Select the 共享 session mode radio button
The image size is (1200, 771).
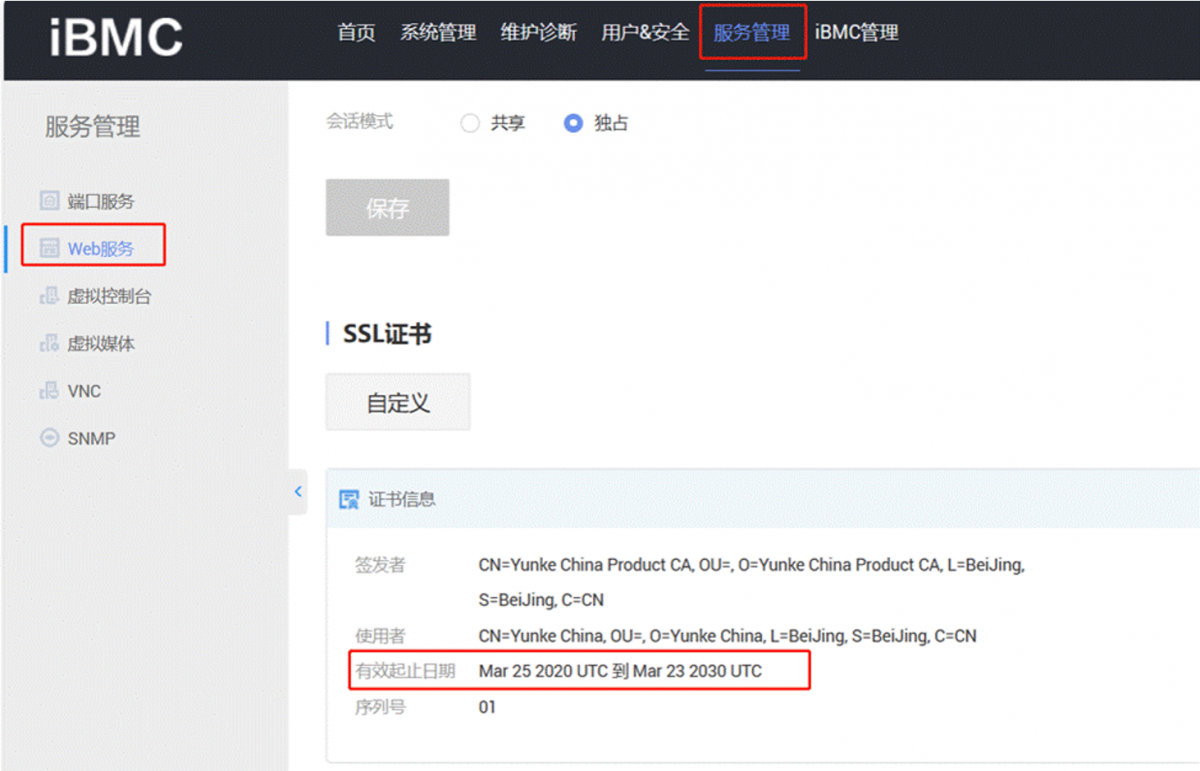[470, 124]
